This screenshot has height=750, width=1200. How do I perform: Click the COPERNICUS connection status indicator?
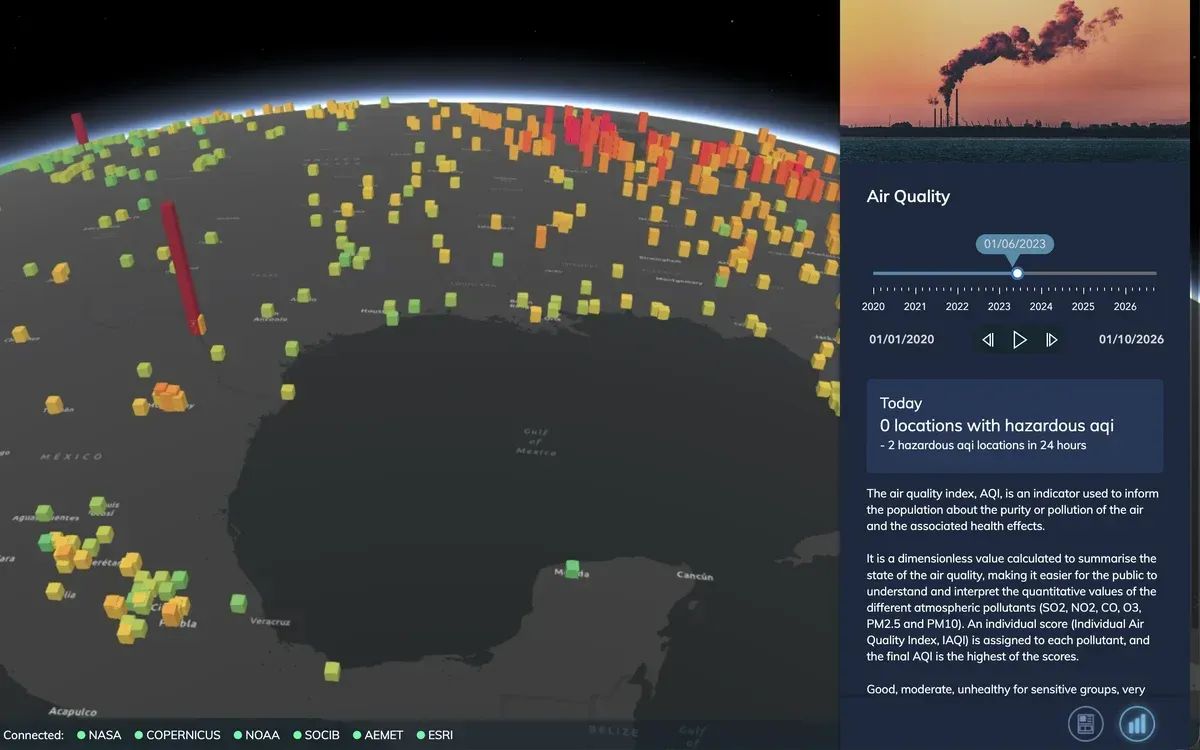[x=177, y=735]
